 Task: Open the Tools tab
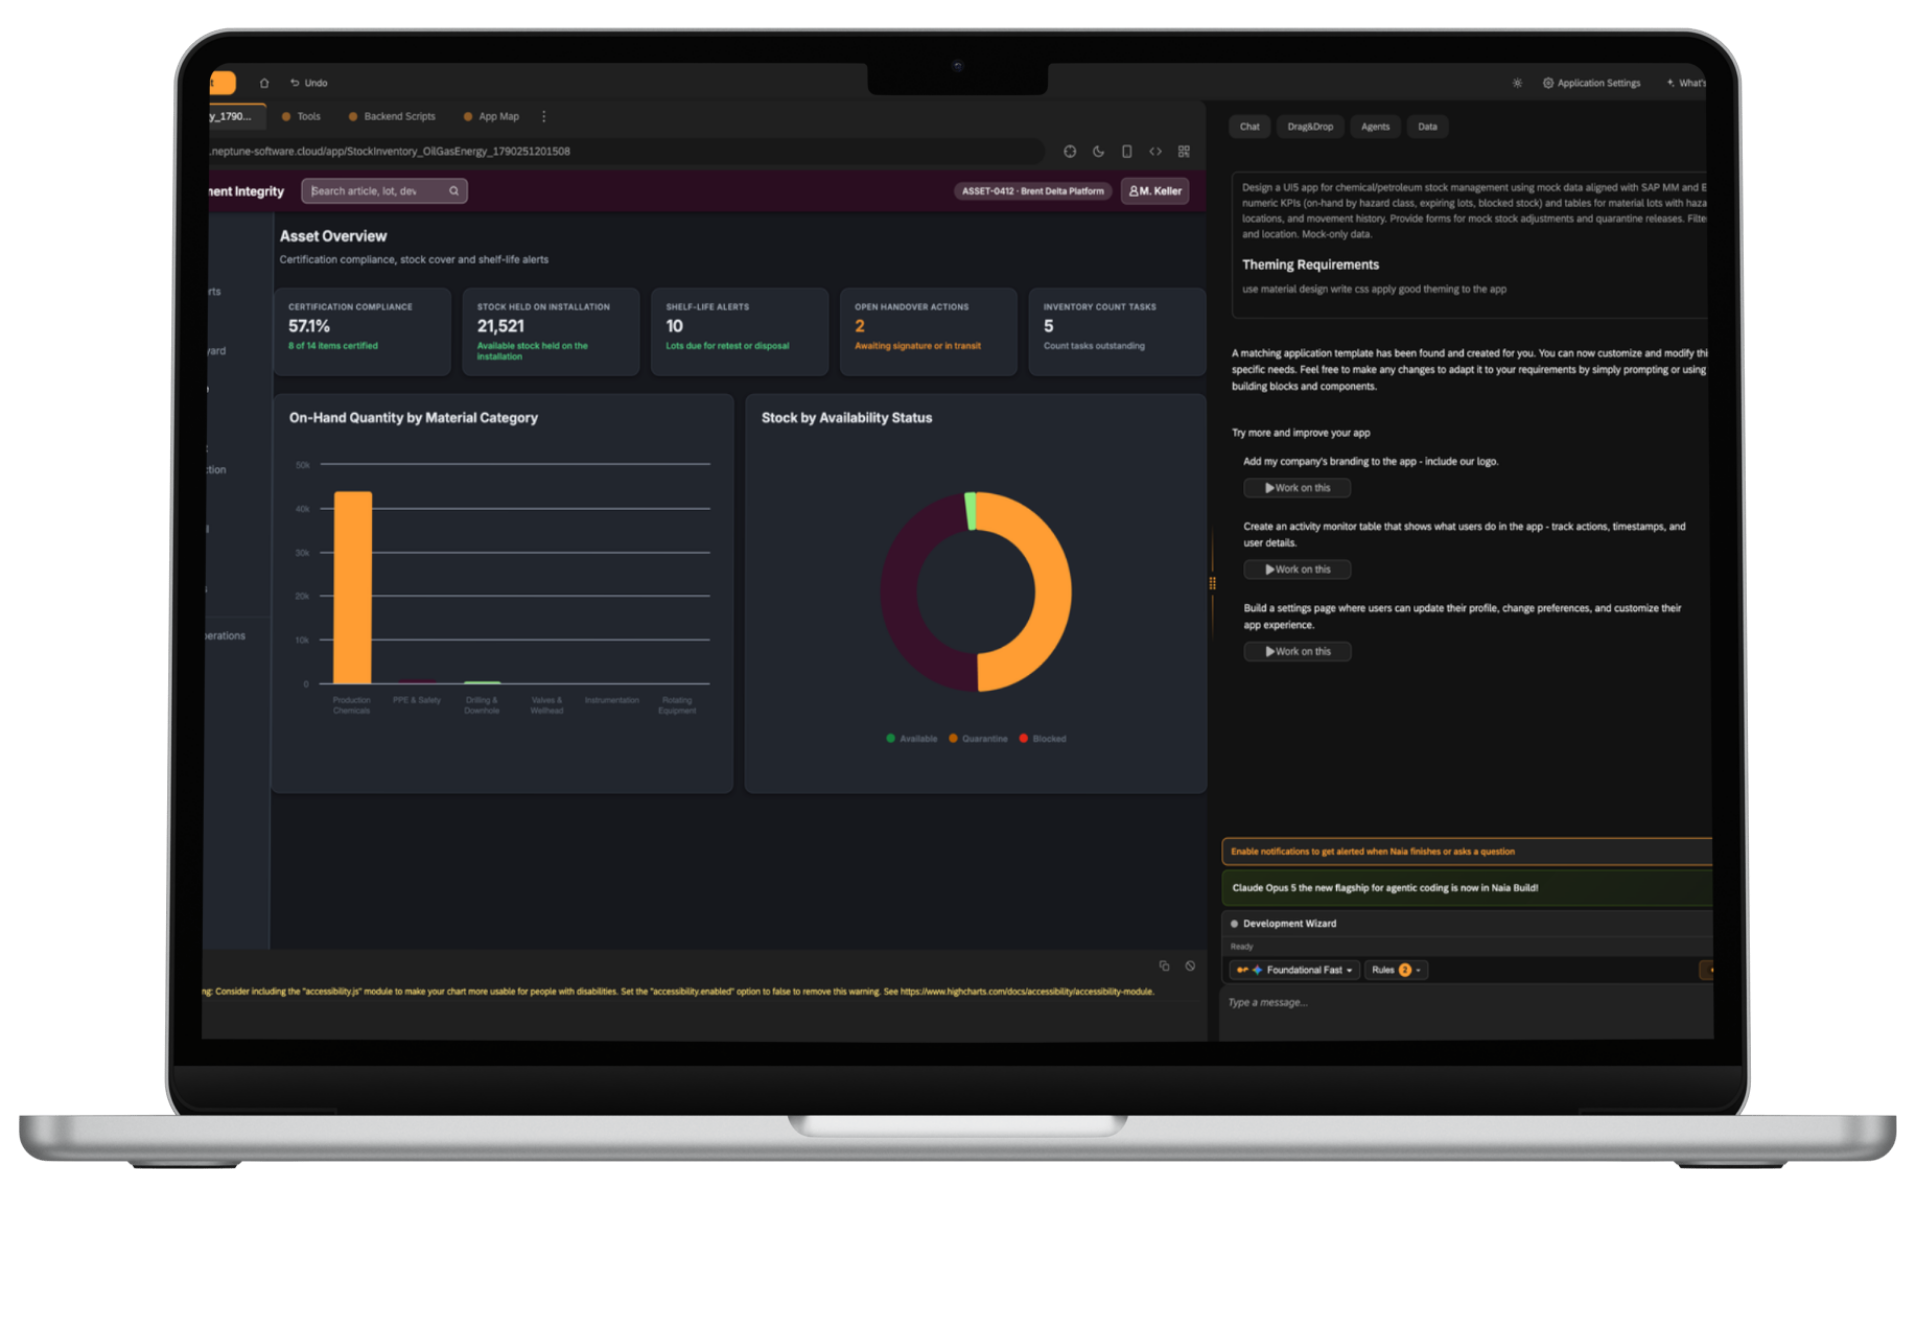(301, 117)
